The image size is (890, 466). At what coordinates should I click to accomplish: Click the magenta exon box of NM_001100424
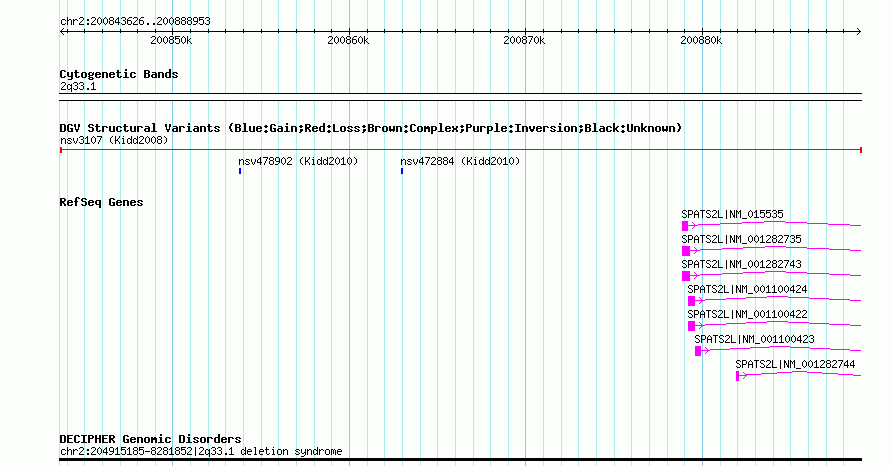point(691,301)
